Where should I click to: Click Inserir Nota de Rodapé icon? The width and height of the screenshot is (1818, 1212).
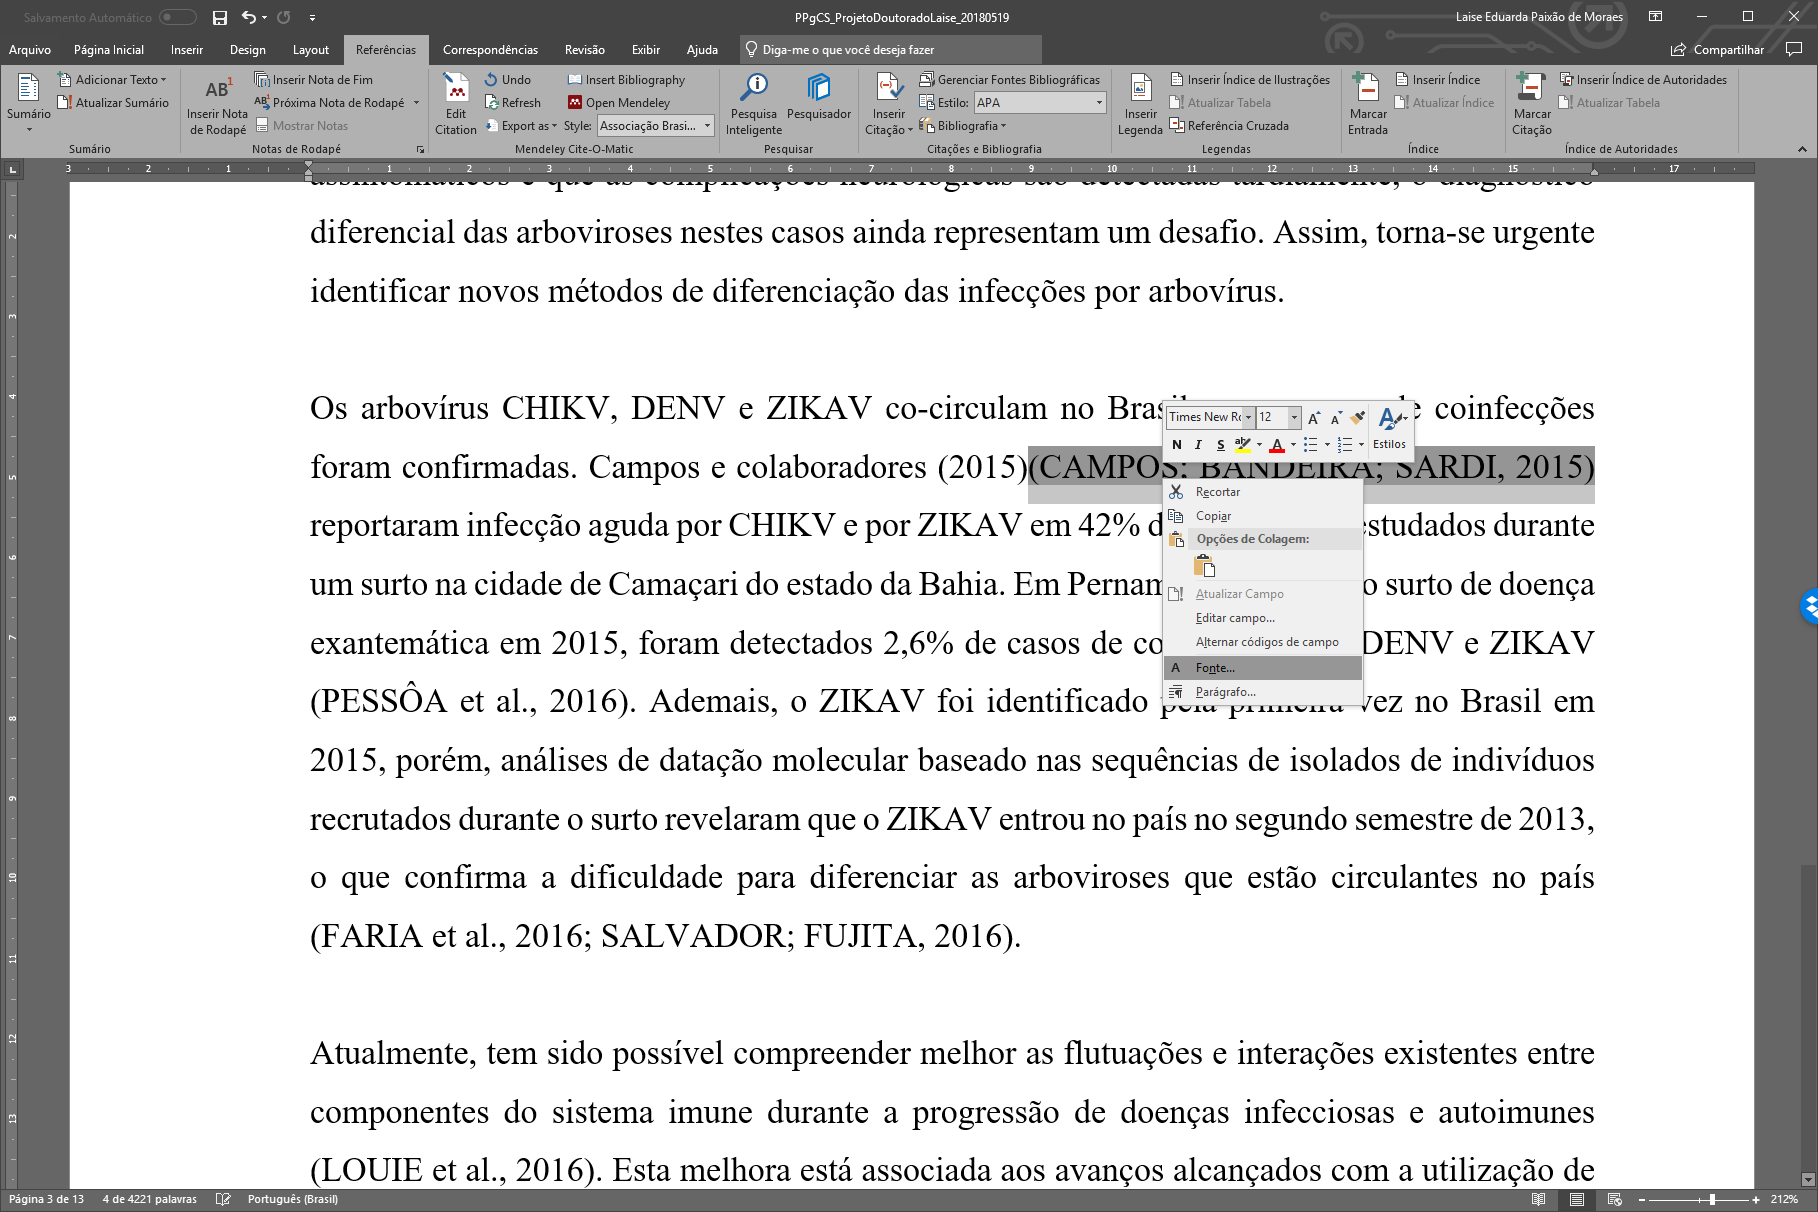[218, 104]
